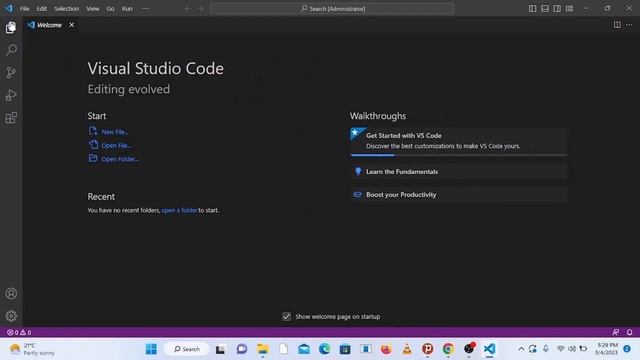
Task: Open the File menu
Action: coord(24,9)
